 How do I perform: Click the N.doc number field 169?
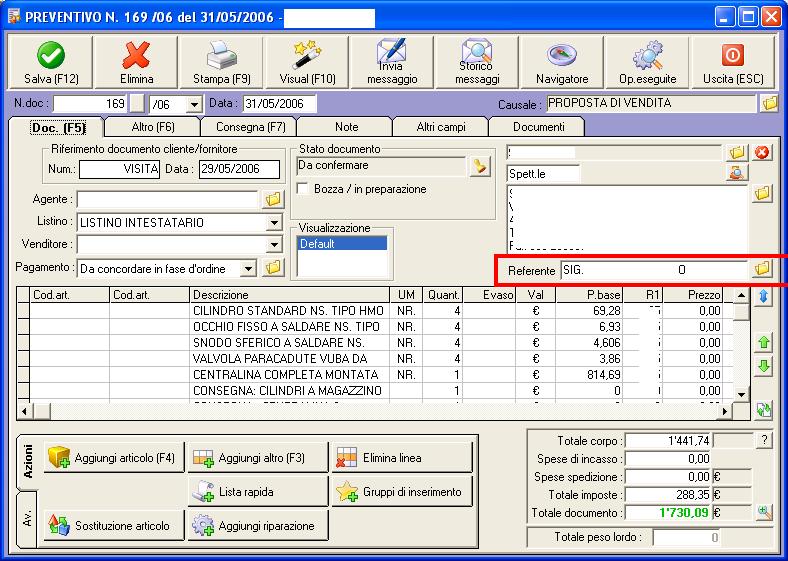90,104
